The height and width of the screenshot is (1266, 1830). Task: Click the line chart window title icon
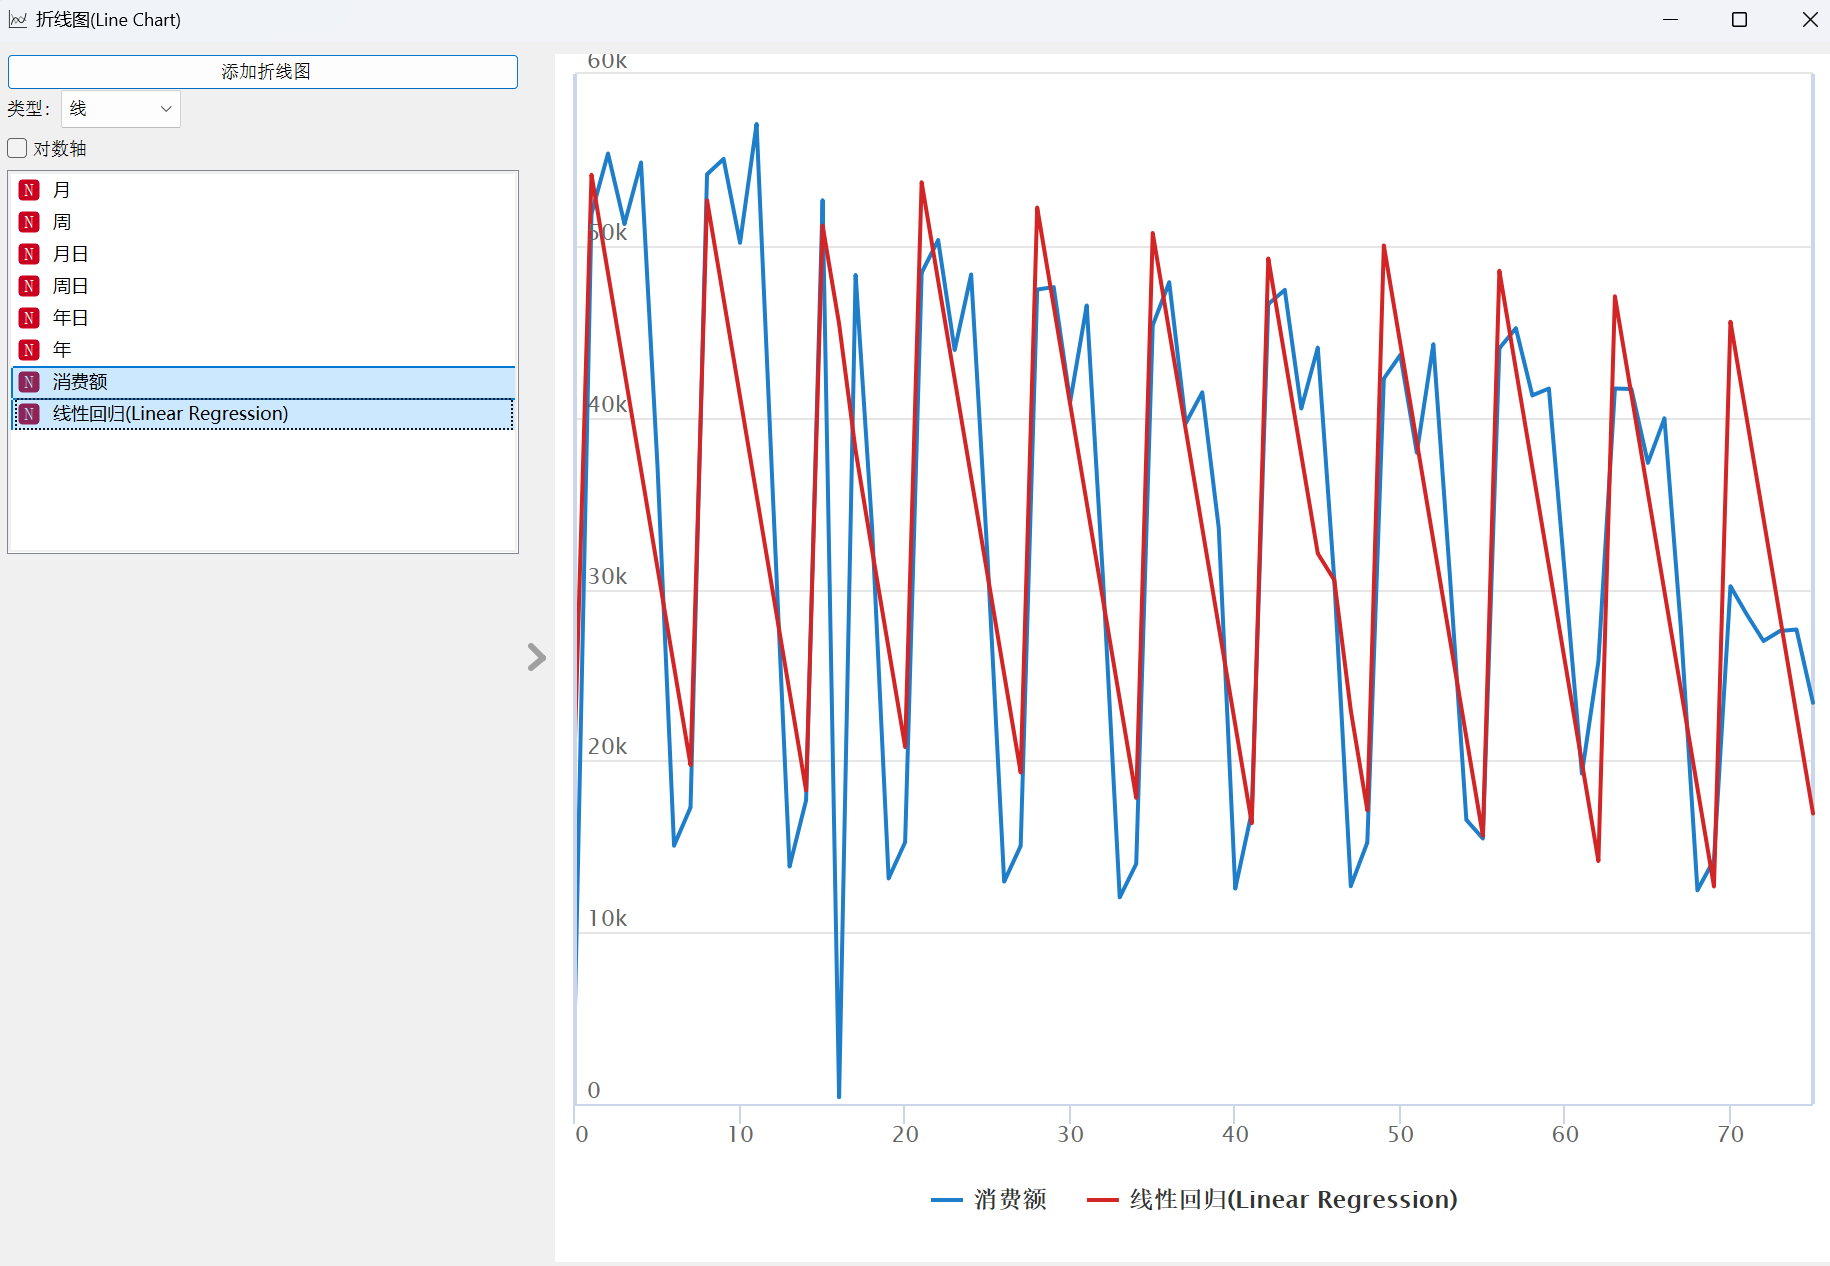[18, 20]
